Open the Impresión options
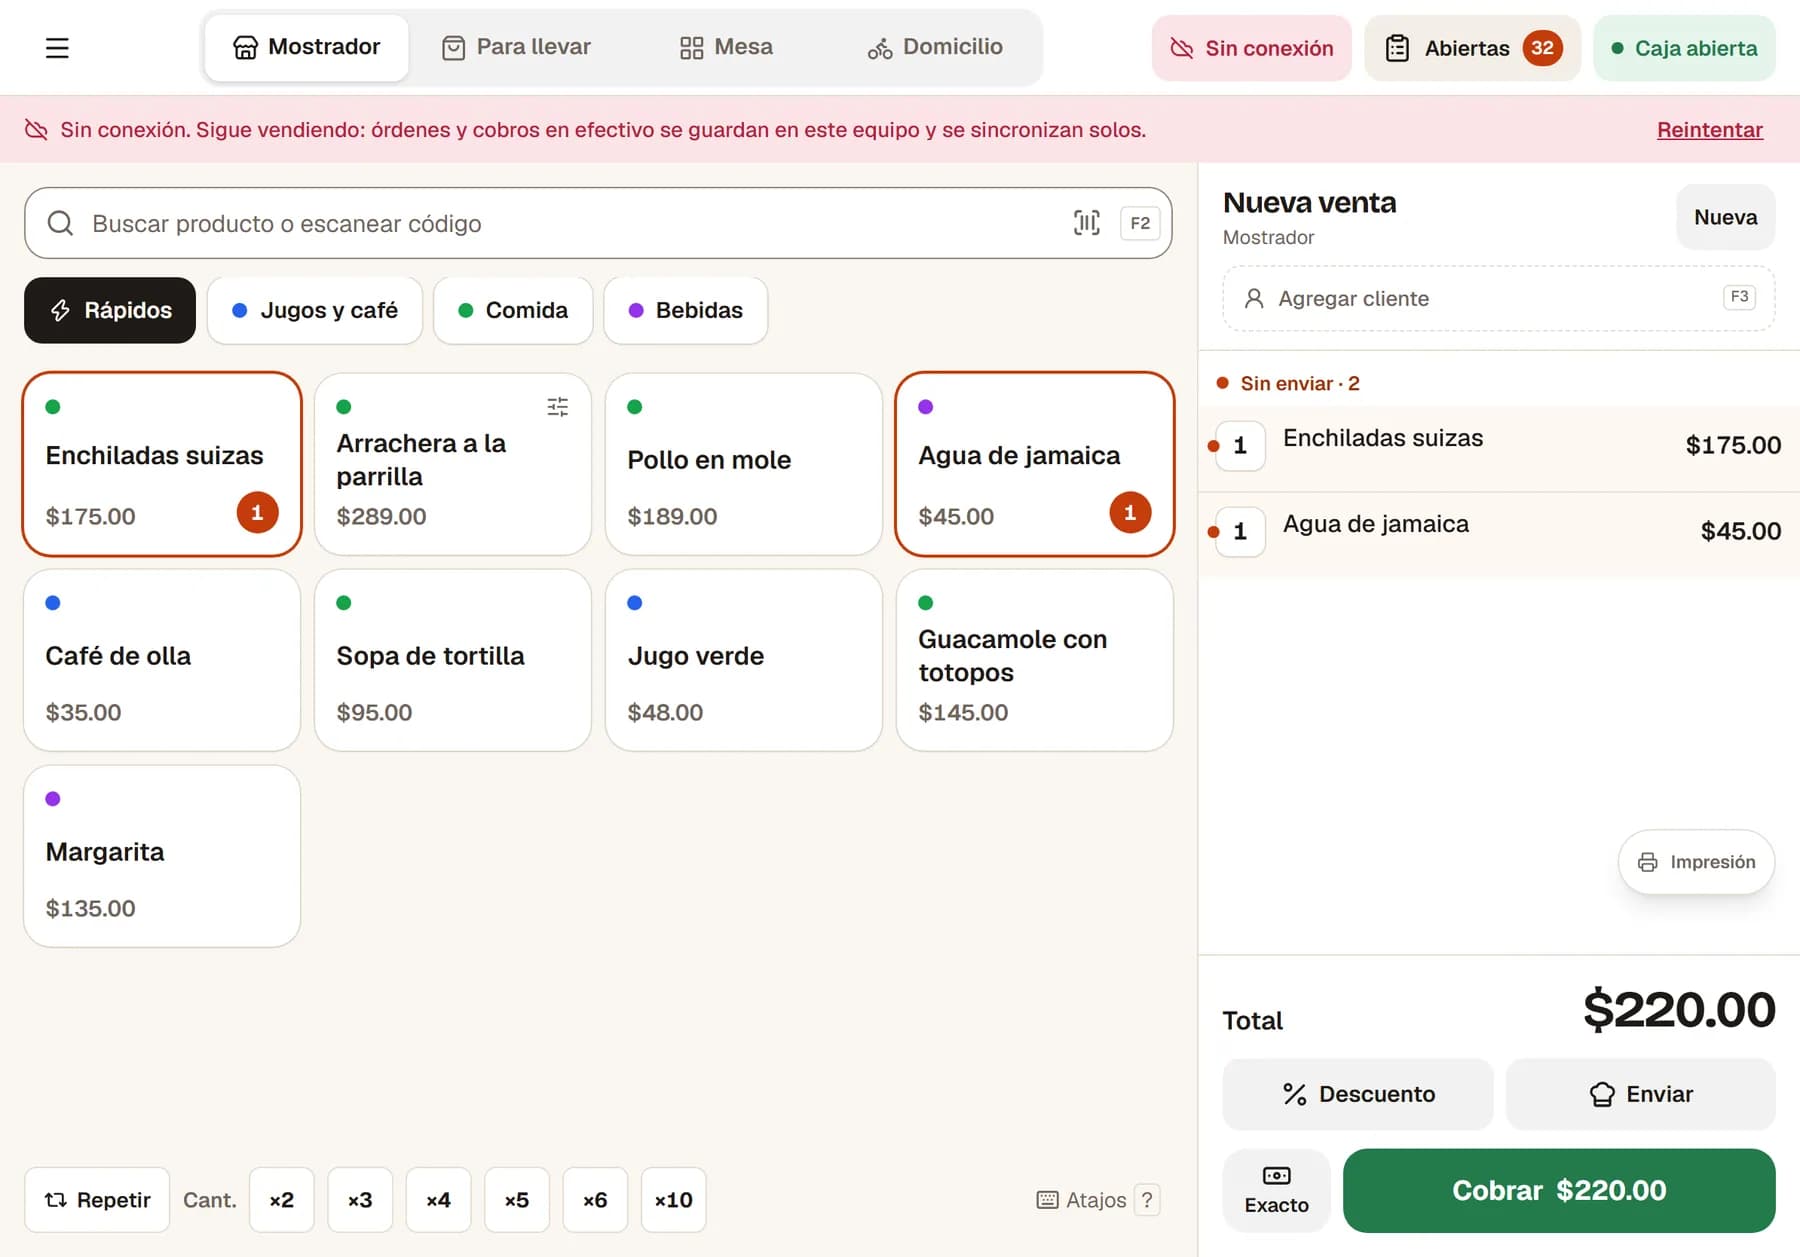 tap(1696, 862)
